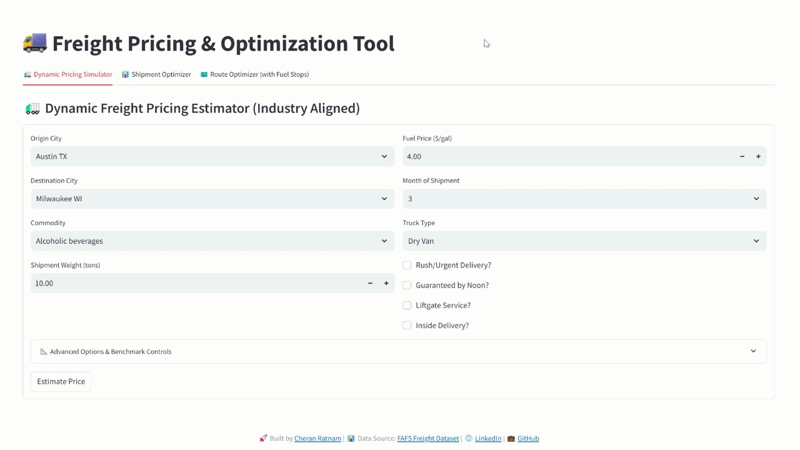800x450 pixels.
Task: Toggle Liftgate Service checkbox
Action: pos(407,305)
